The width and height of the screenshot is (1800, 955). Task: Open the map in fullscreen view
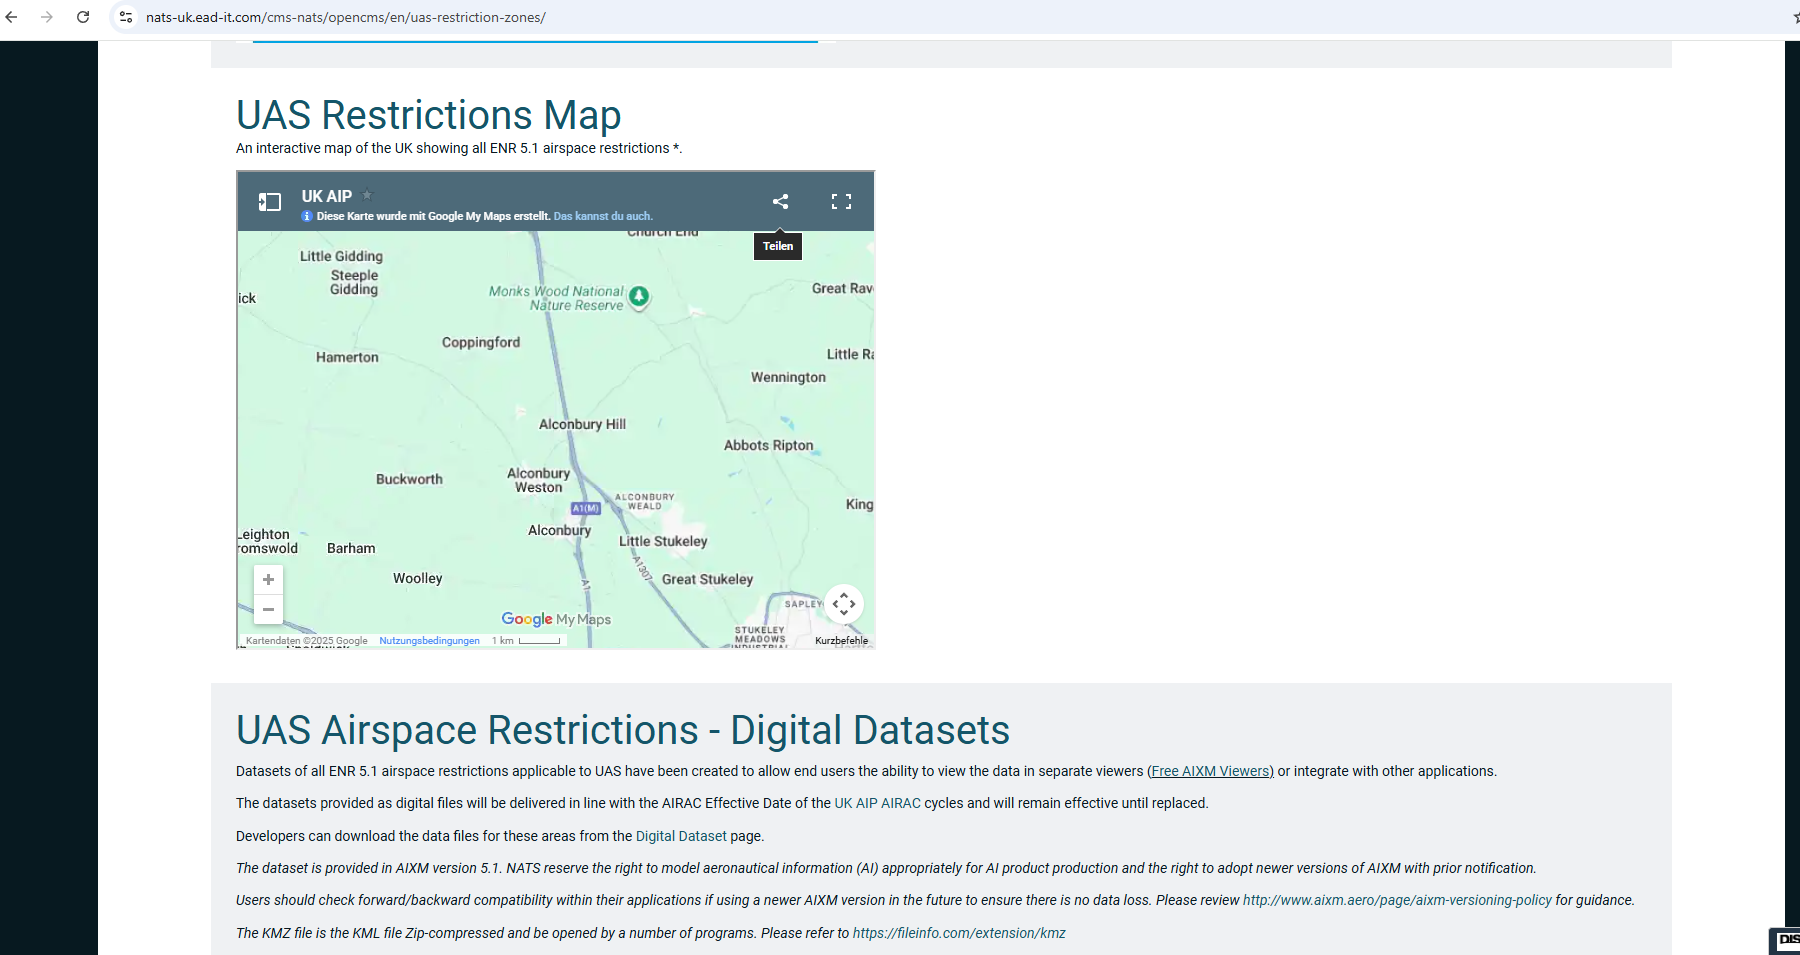click(x=841, y=202)
